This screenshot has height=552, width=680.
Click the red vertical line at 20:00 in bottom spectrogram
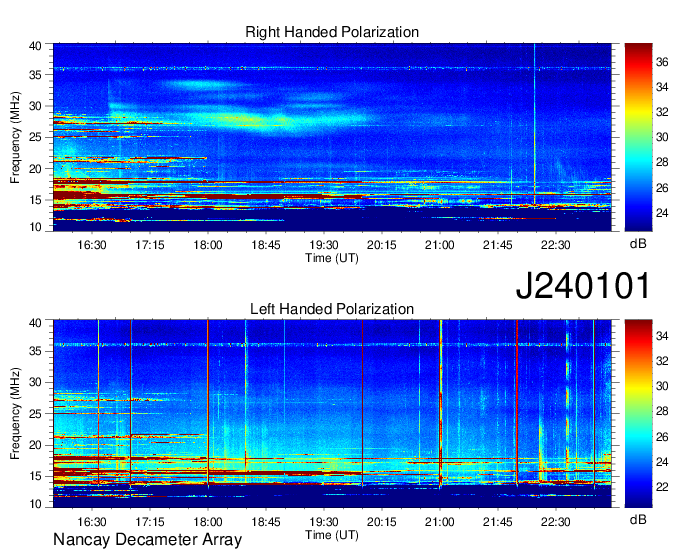(363, 403)
